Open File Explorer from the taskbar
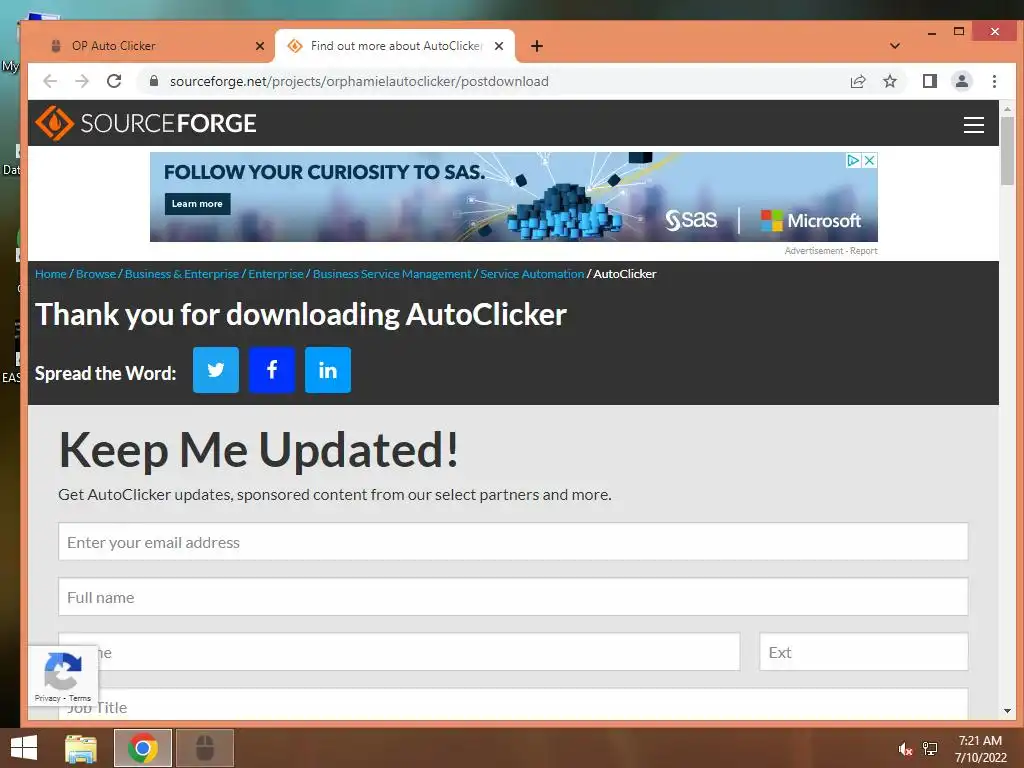This screenshot has height=768, width=1024. point(81,748)
